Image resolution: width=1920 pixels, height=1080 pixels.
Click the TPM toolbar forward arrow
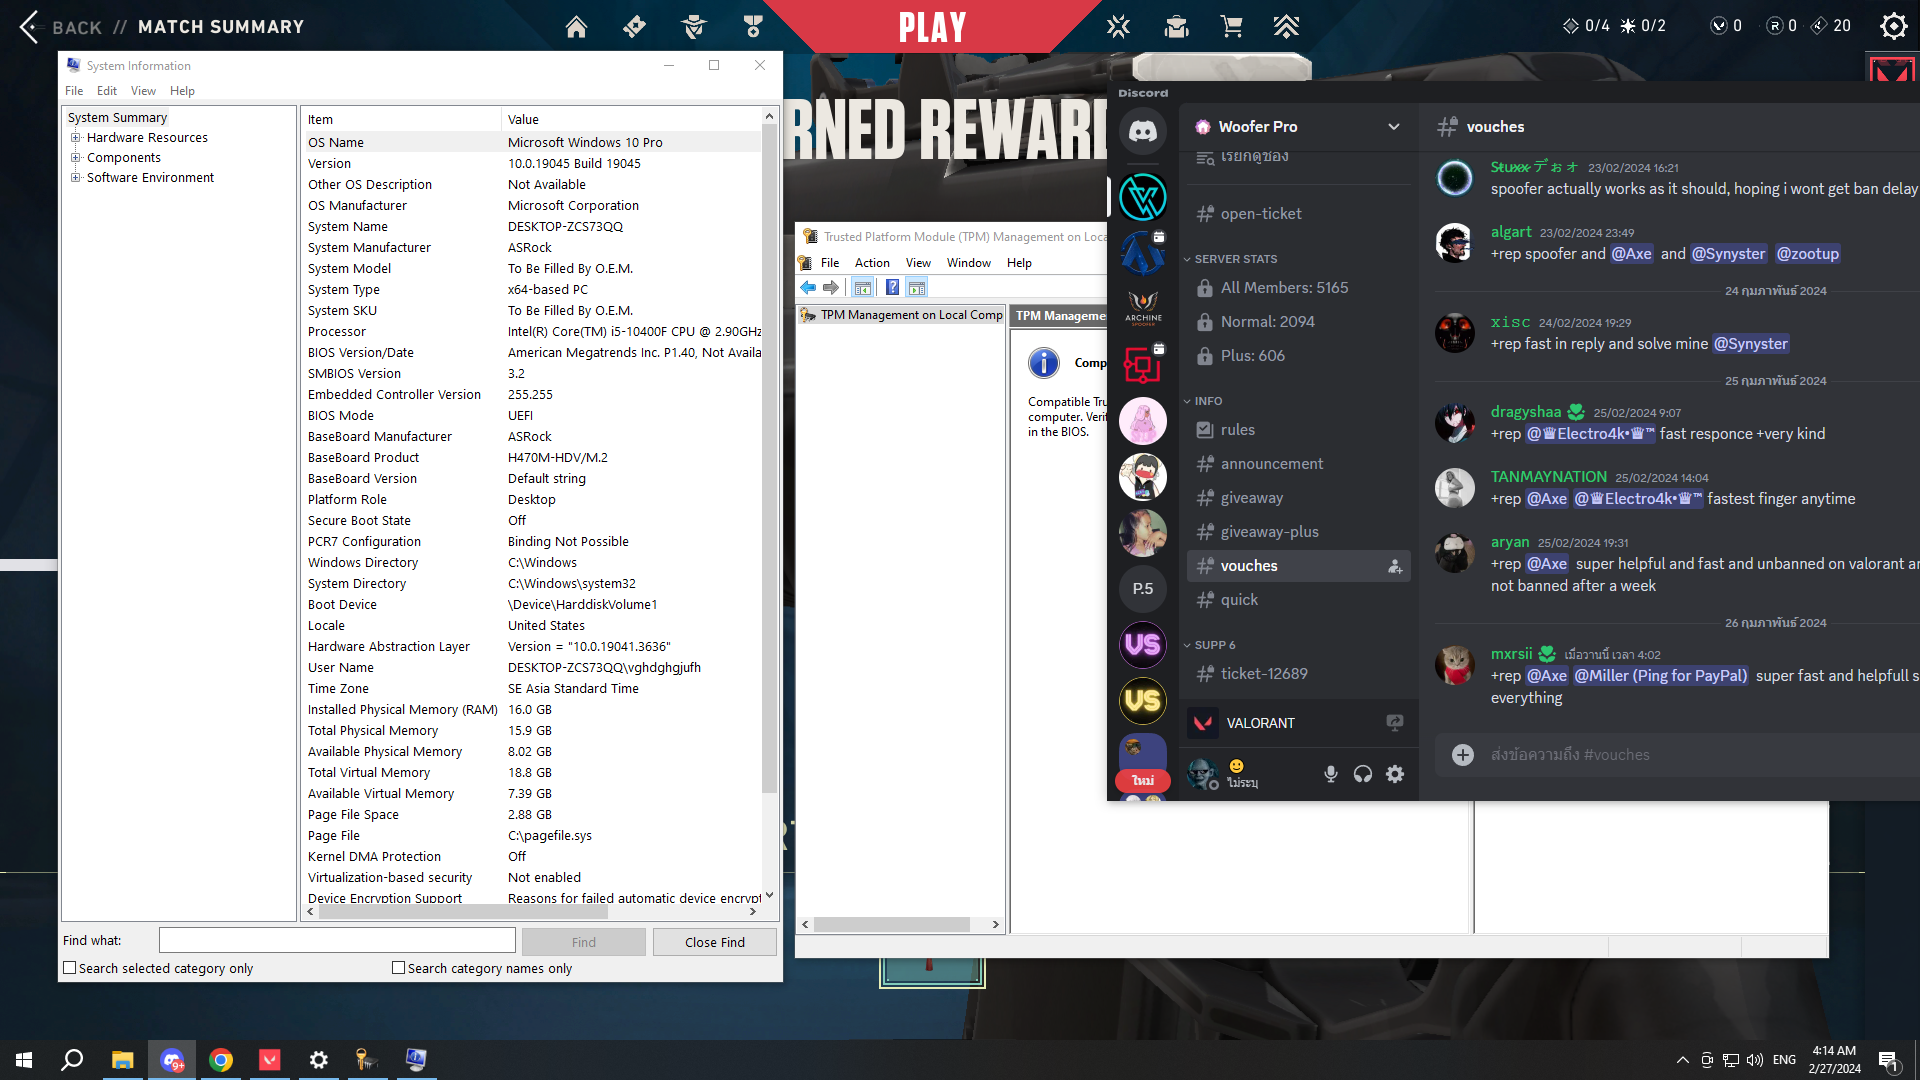[x=831, y=288]
